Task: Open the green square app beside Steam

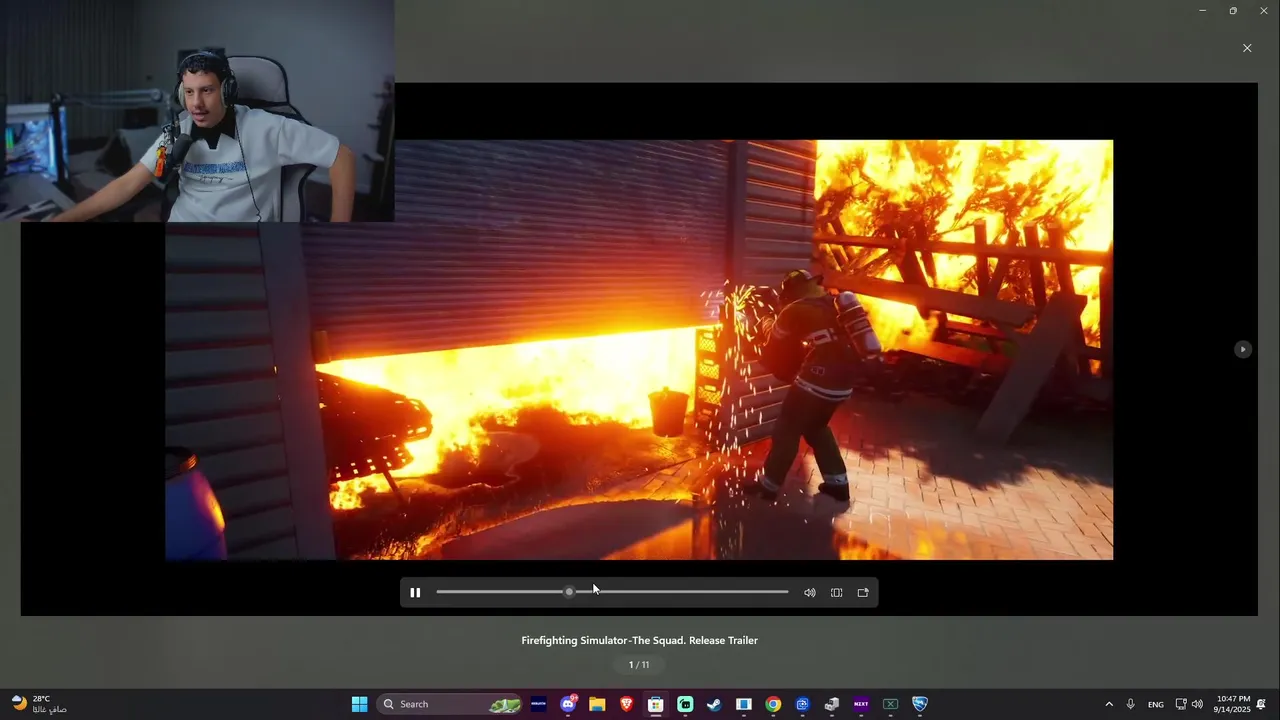Action: [685, 704]
